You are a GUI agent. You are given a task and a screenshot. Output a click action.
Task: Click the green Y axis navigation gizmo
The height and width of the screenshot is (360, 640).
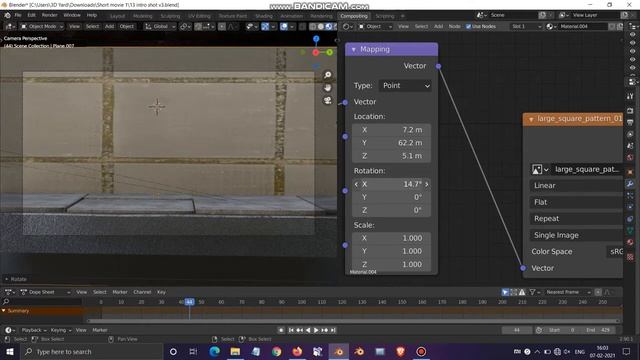click(x=329, y=52)
